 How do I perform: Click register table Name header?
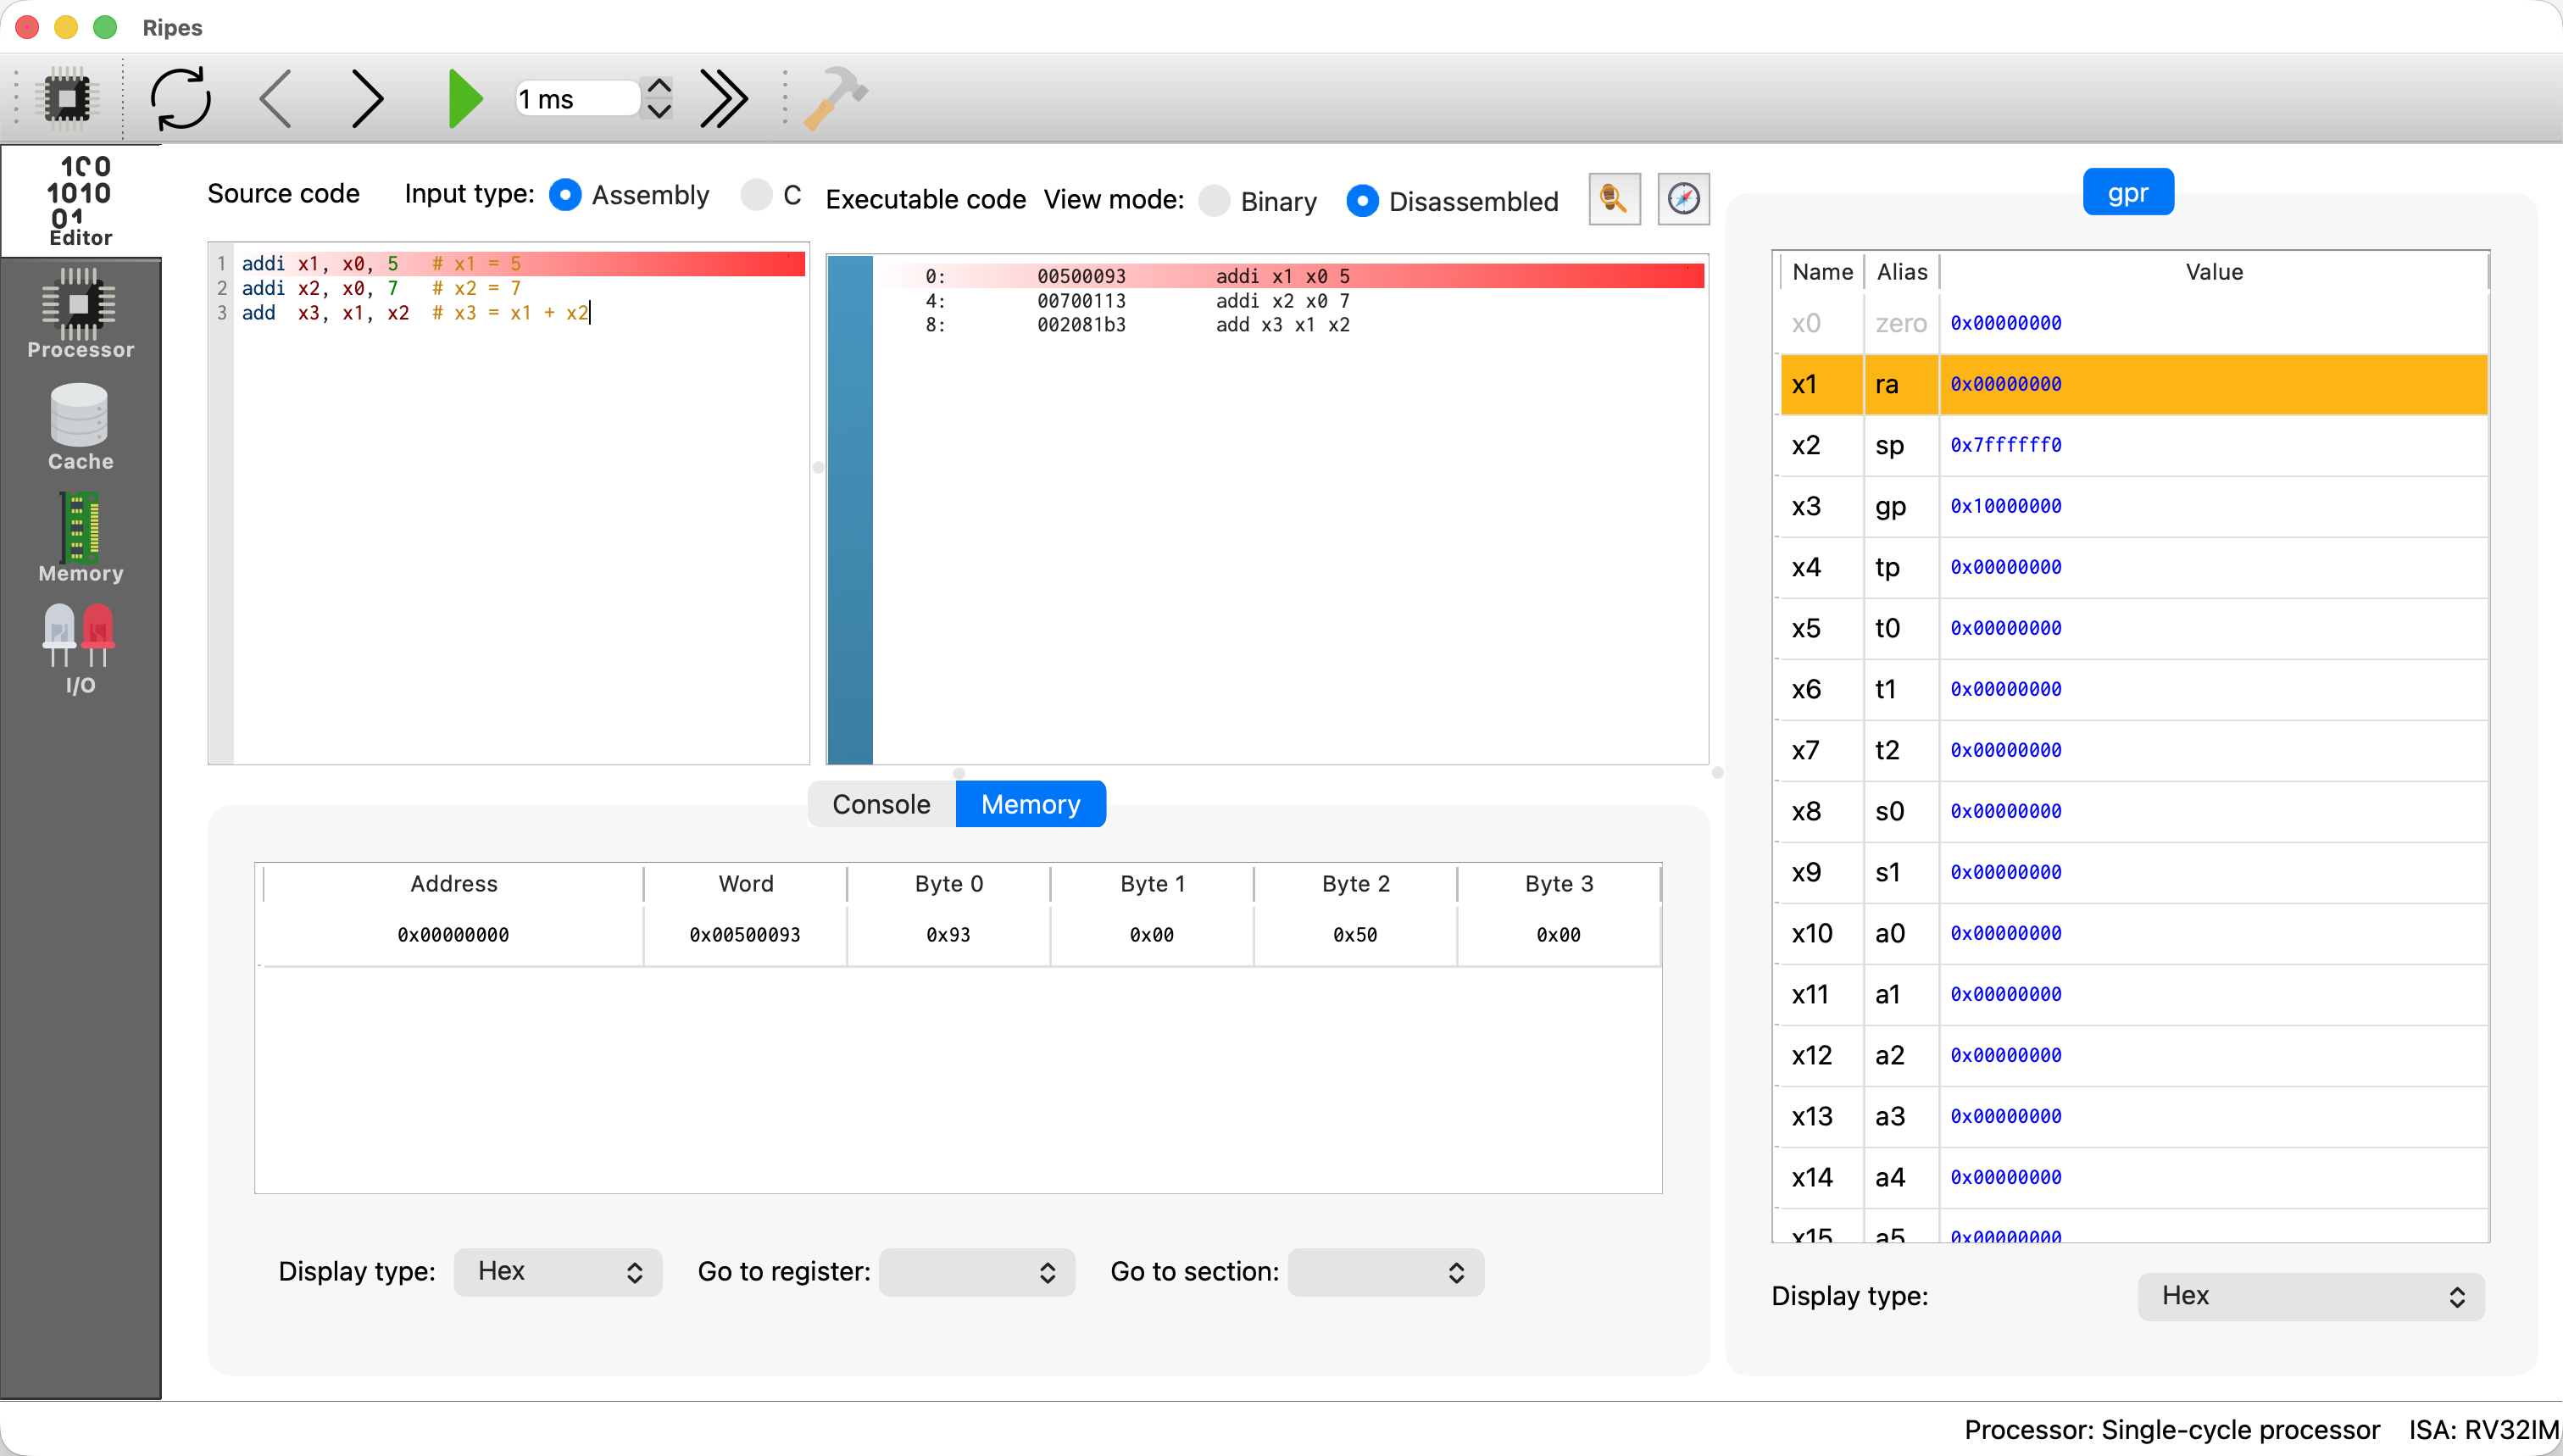(x=1822, y=272)
